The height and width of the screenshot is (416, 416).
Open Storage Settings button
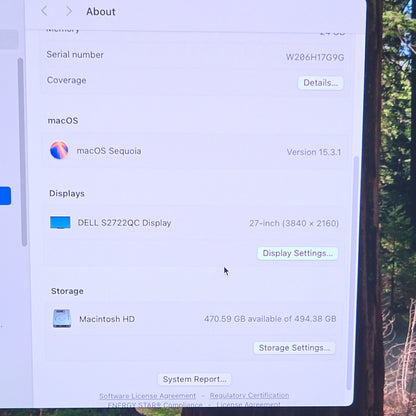(294, 348)
